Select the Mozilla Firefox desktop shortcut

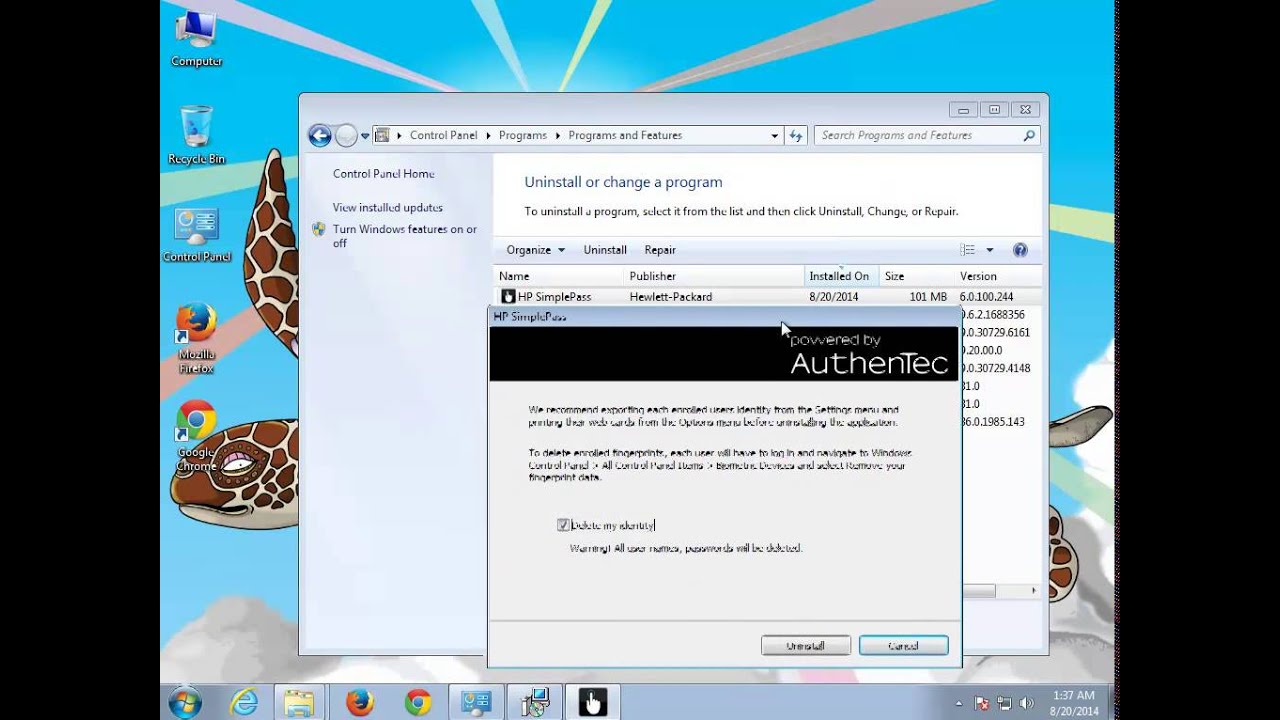point(196,338)
